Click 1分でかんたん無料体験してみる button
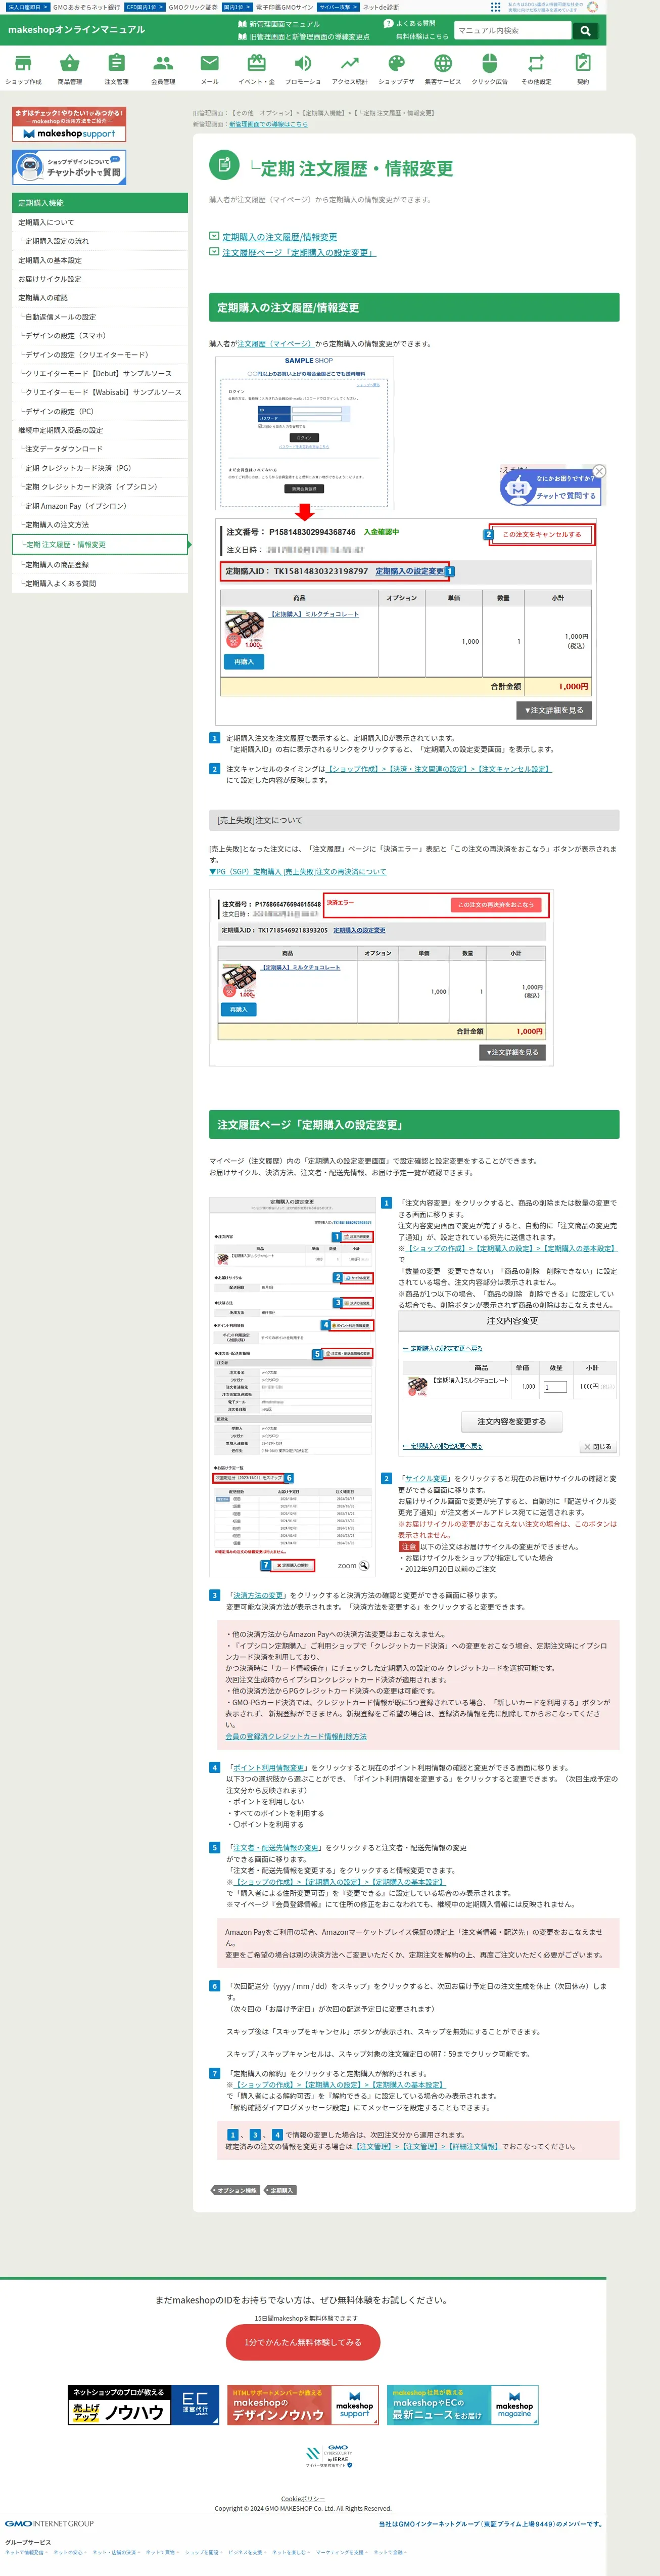Image resolution: width=660 pixels, height=2576 pixels. (x=303, y=2342)
